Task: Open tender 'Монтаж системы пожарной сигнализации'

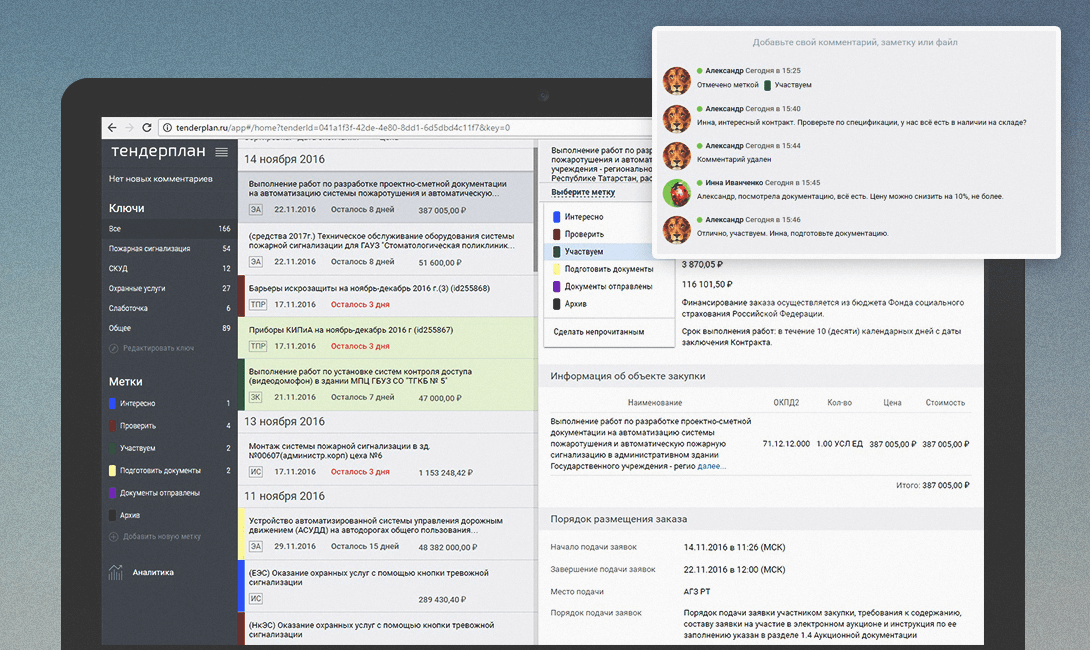Action: pyautogui.click(x=388, y=459)
